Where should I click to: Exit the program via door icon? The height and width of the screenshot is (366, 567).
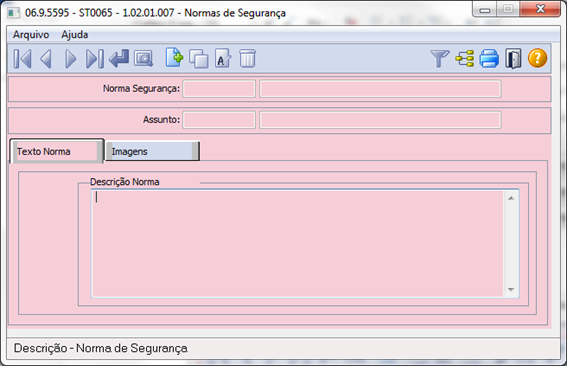click(513, 59)
